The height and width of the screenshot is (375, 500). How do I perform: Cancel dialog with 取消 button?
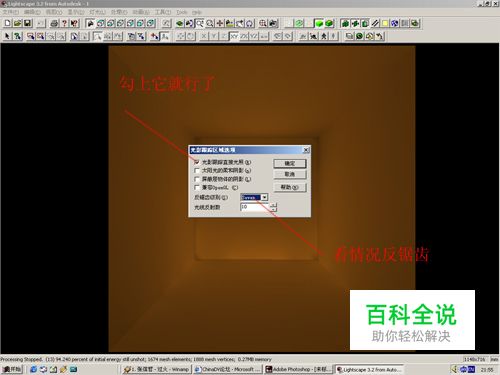290,174
